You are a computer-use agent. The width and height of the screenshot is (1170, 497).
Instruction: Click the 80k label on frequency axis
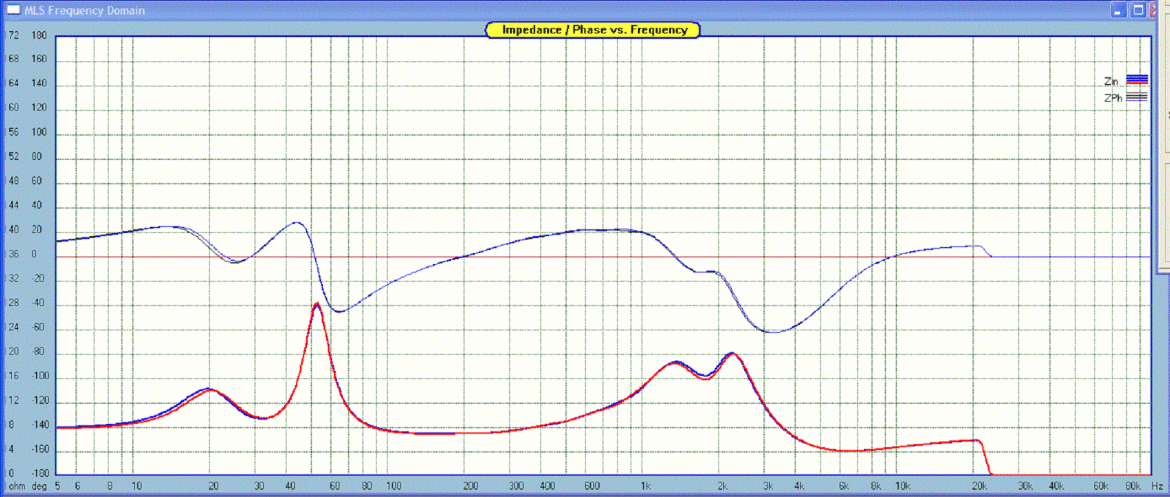[1132, 485]
